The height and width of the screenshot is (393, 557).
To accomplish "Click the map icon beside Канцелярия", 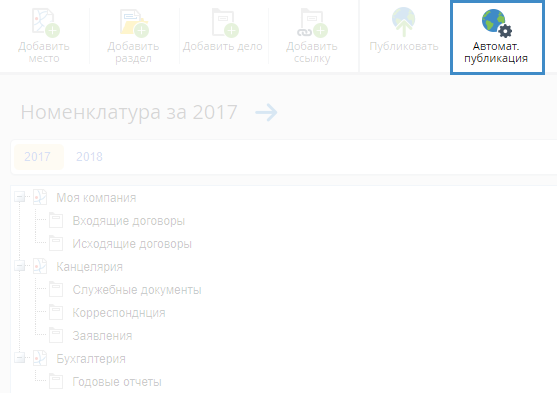I will [40, 267].
